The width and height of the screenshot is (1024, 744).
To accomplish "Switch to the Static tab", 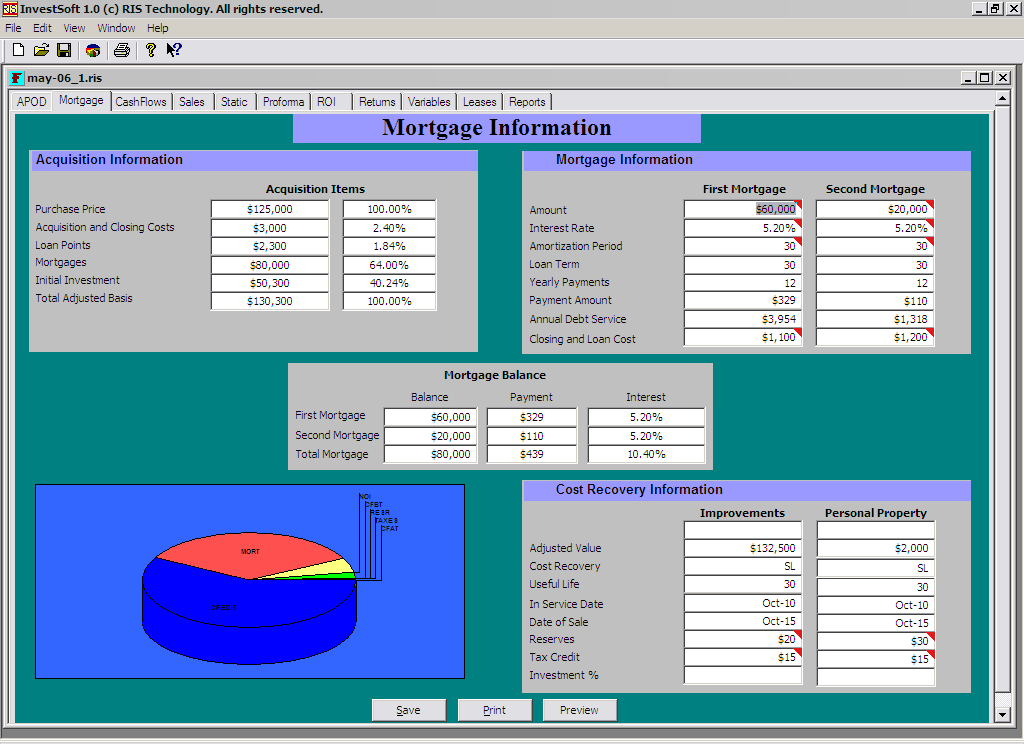I will tap(234, 102).
